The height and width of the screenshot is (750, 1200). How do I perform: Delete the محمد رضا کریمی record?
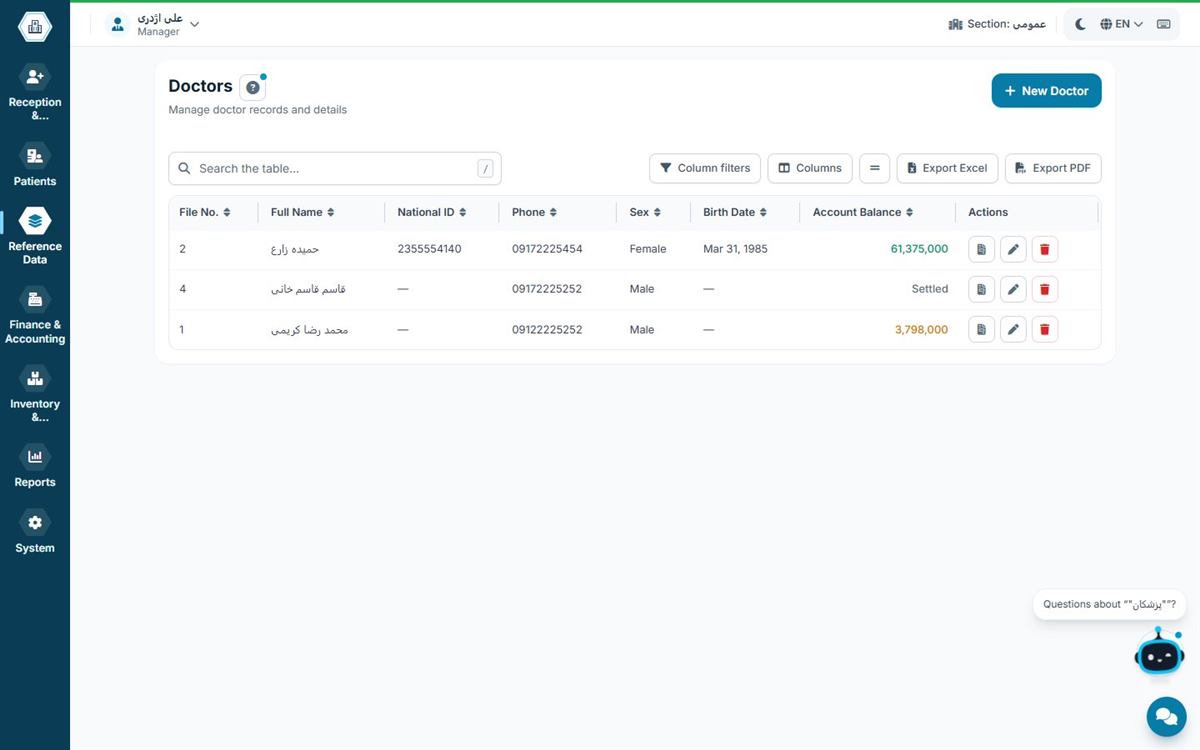click(x=1045, y=329)
